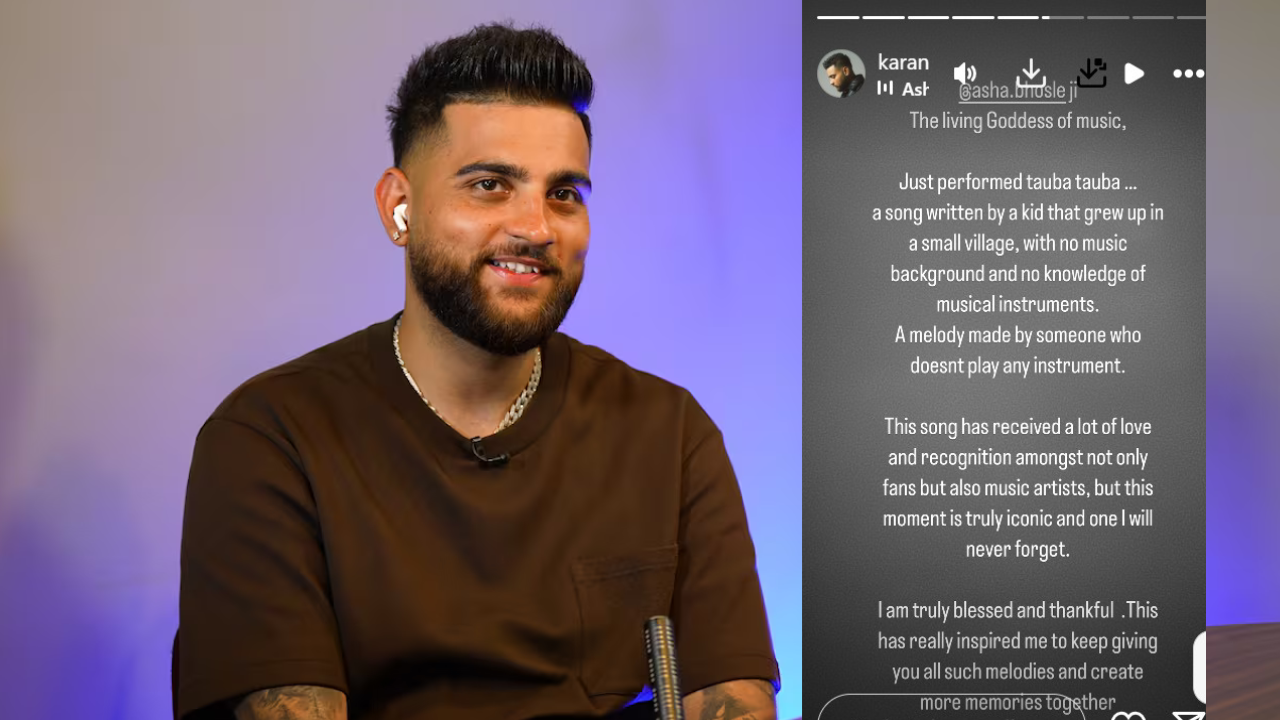Tap the music track label with bars icon
The width and height of the screenshot is (1280, 720).
(x=903, y=89)
